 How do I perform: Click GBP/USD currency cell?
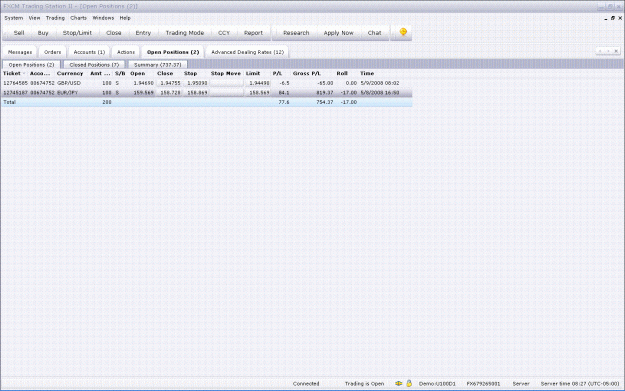(x=69, y=83)
